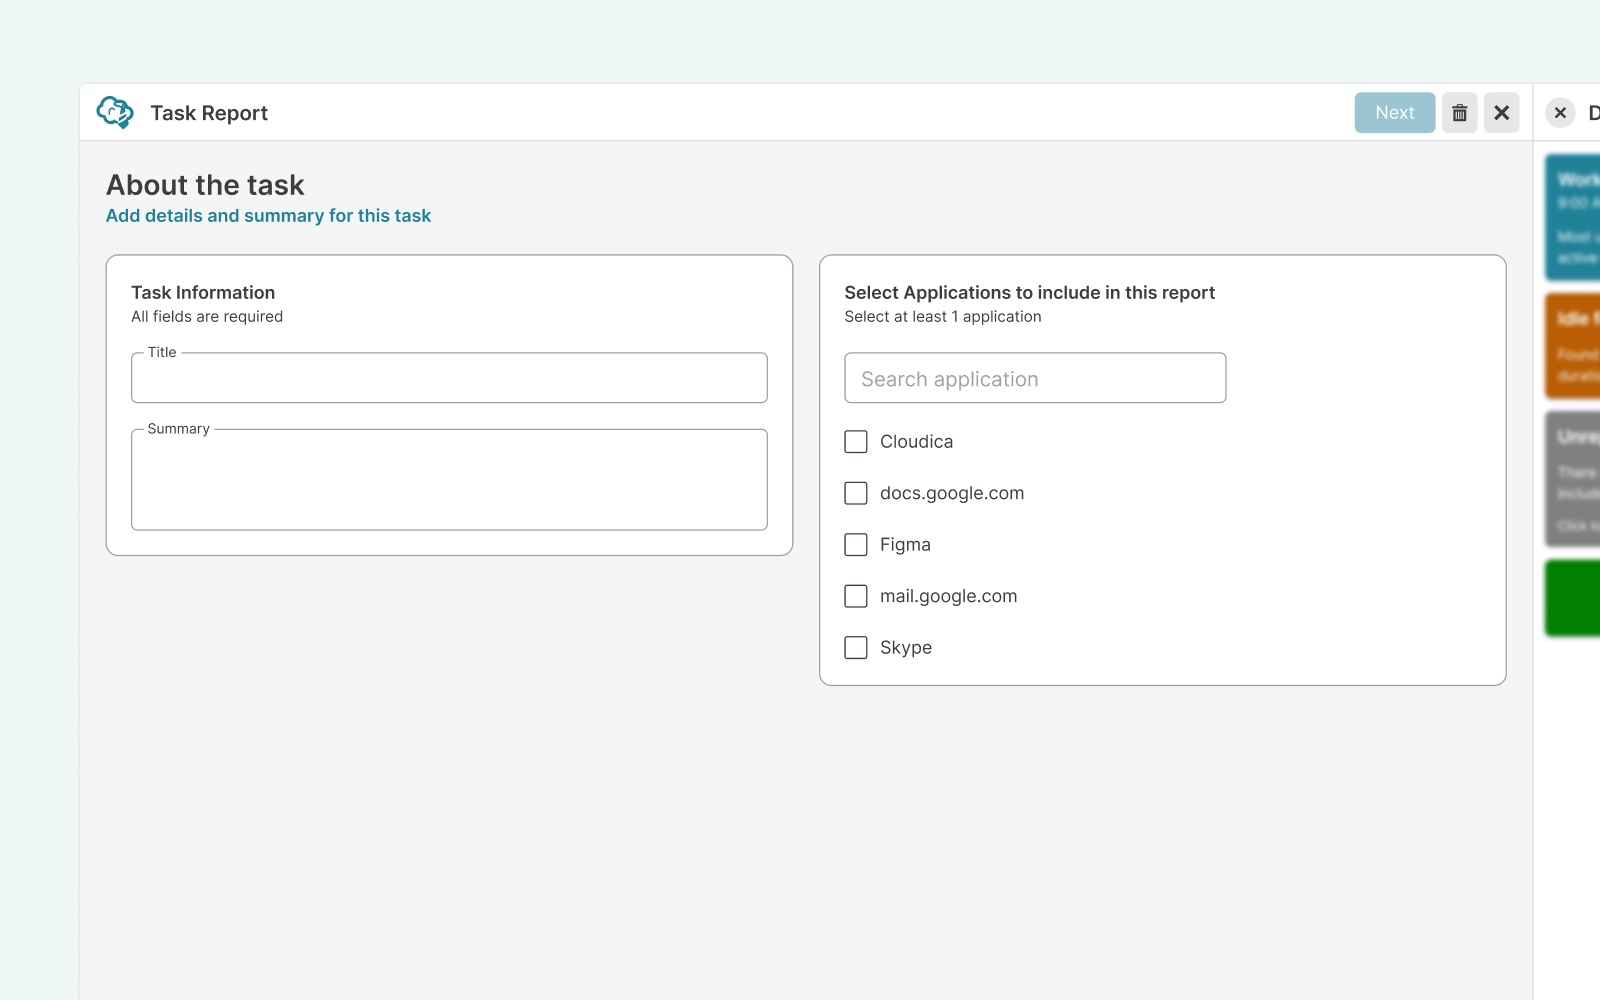Close the side panel with round X
The image size is (1600, 1000).
click(x=1560, y=113)
